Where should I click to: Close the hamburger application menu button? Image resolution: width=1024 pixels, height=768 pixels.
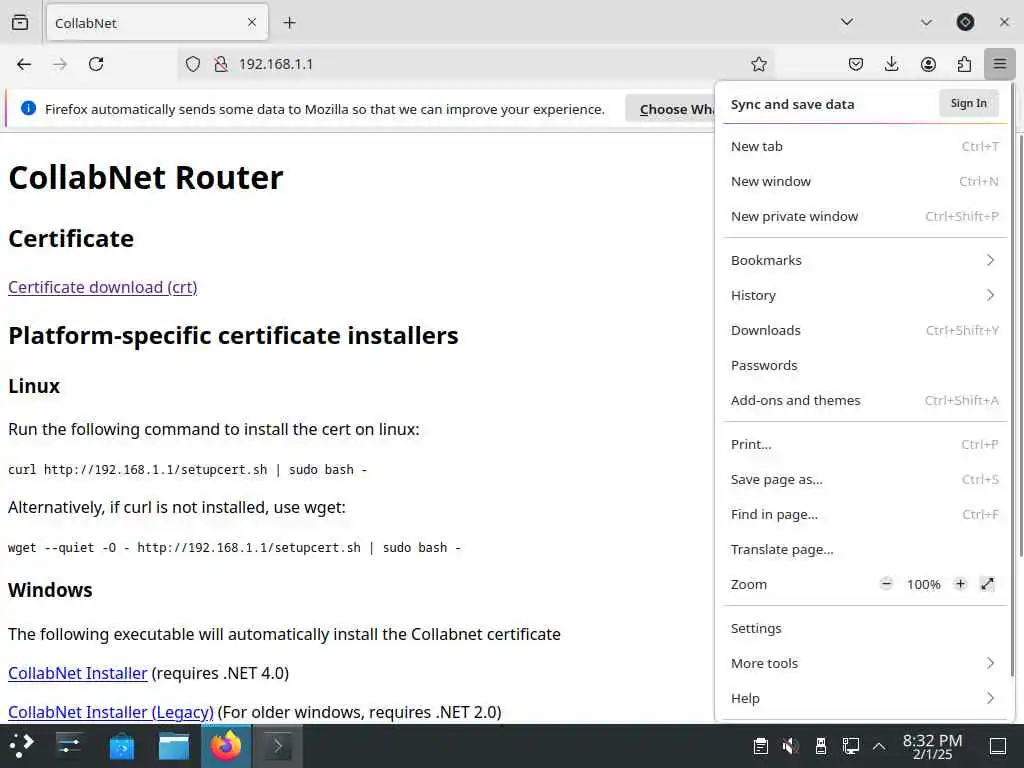(1000, 64)
